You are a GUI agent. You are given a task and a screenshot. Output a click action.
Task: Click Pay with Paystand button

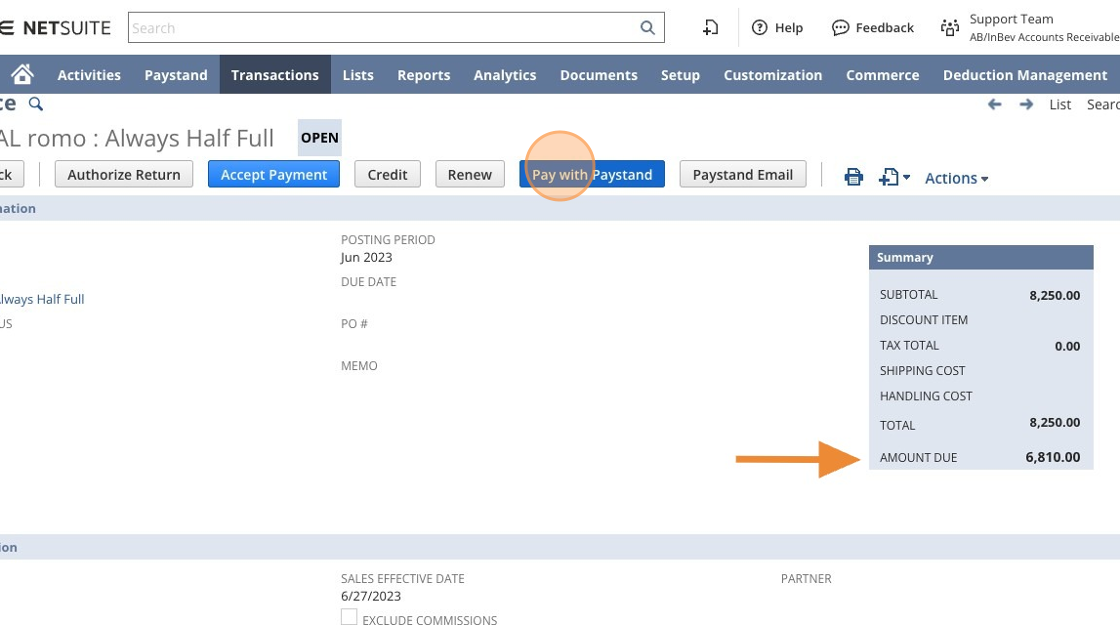pyautogui.click(x=592, y=174)
